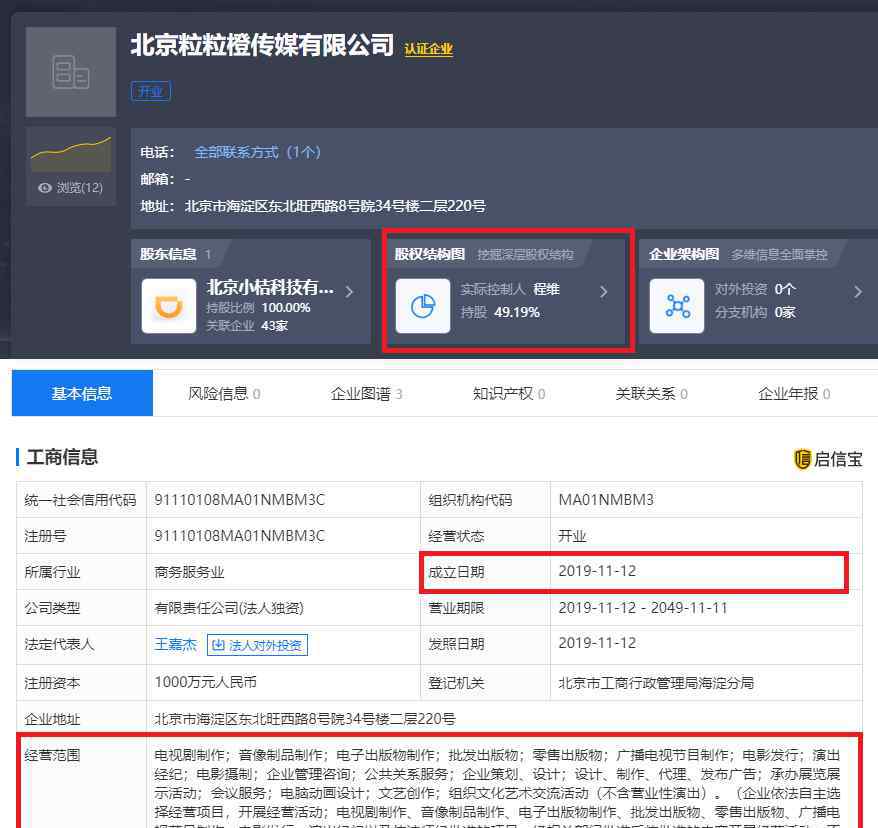Image resolution: width=878 pixels, height=828 pixels.
Task: Click the 启信宝 shield logo icon
Action: [x=802, y=459]
